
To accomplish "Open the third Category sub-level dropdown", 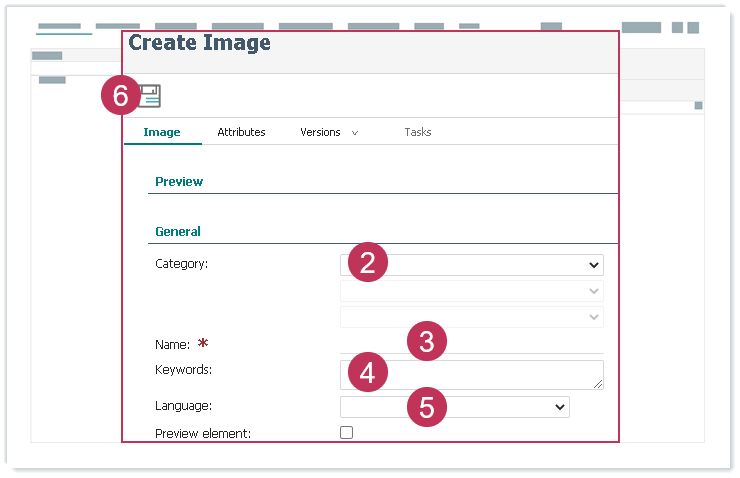I will pyautogui.click(x=472, y=317).
